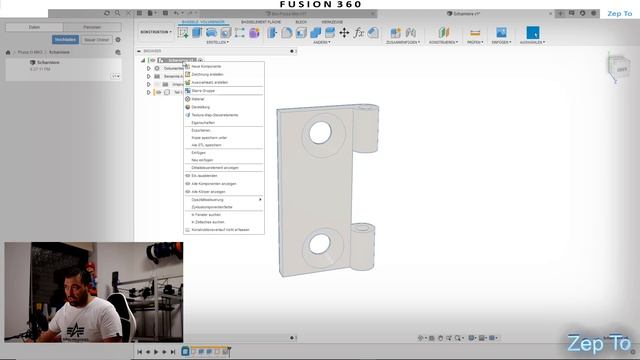Choose Alle Körper anzeigen in context menu
The width and height of the screenshot is (640, 360).
224,191
